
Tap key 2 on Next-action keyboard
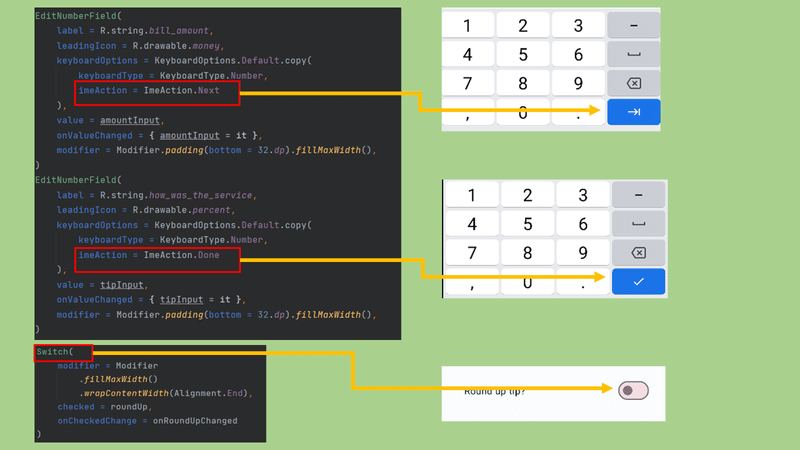coord(523,25)
